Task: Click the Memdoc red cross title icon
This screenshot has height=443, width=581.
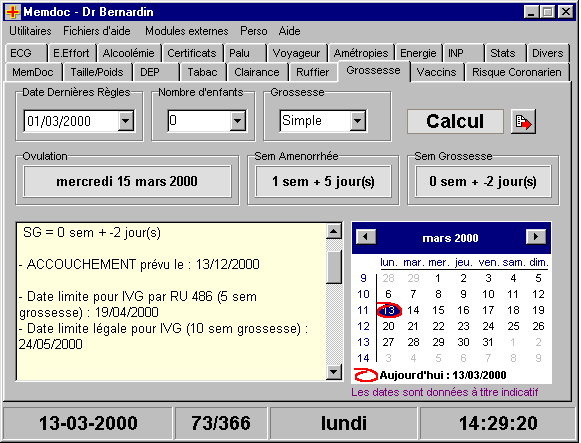Action: (13, 12)
